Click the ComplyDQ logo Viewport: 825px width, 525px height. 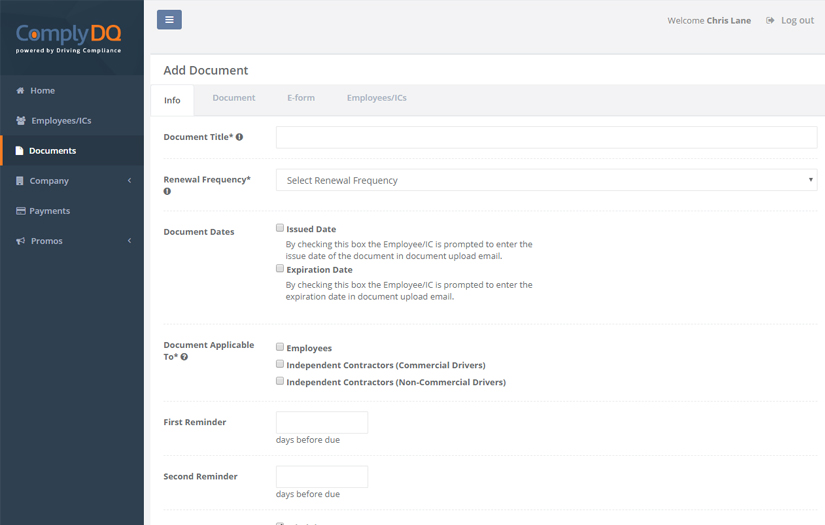click(x=68, y=38)
